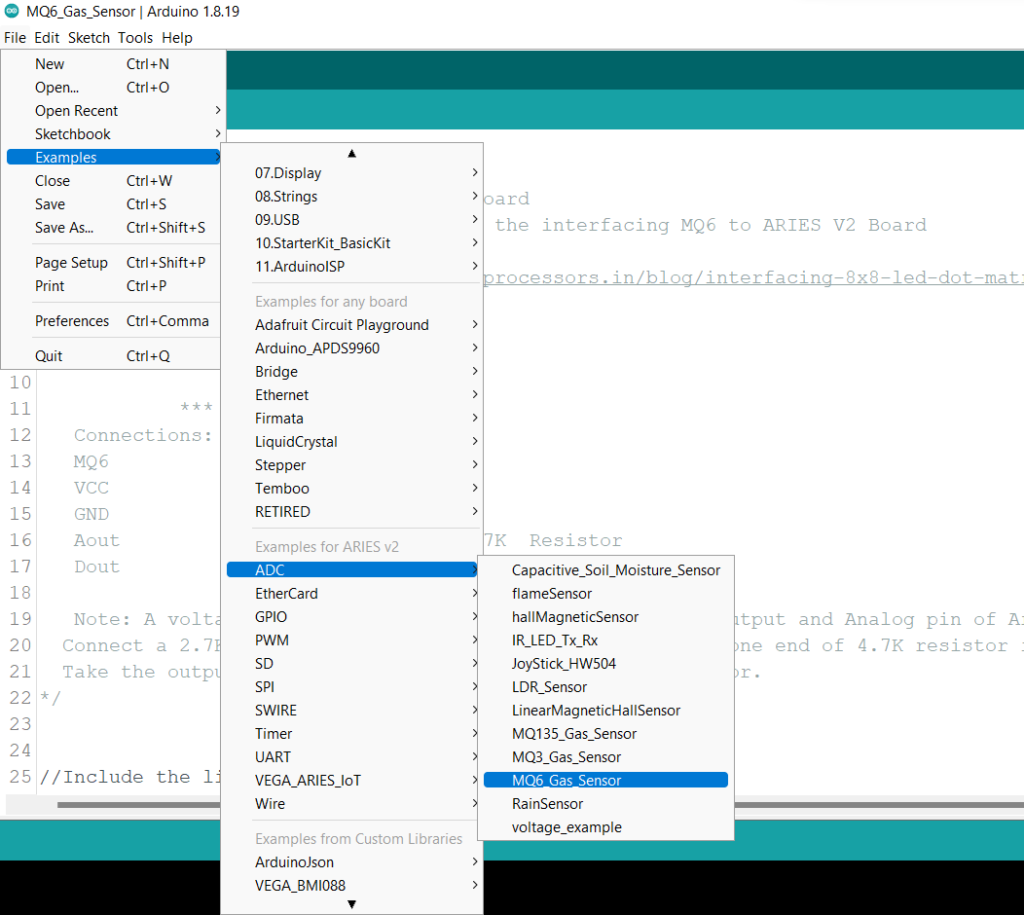
Task: Open the RainSensor example
Action: coord(547,803)
